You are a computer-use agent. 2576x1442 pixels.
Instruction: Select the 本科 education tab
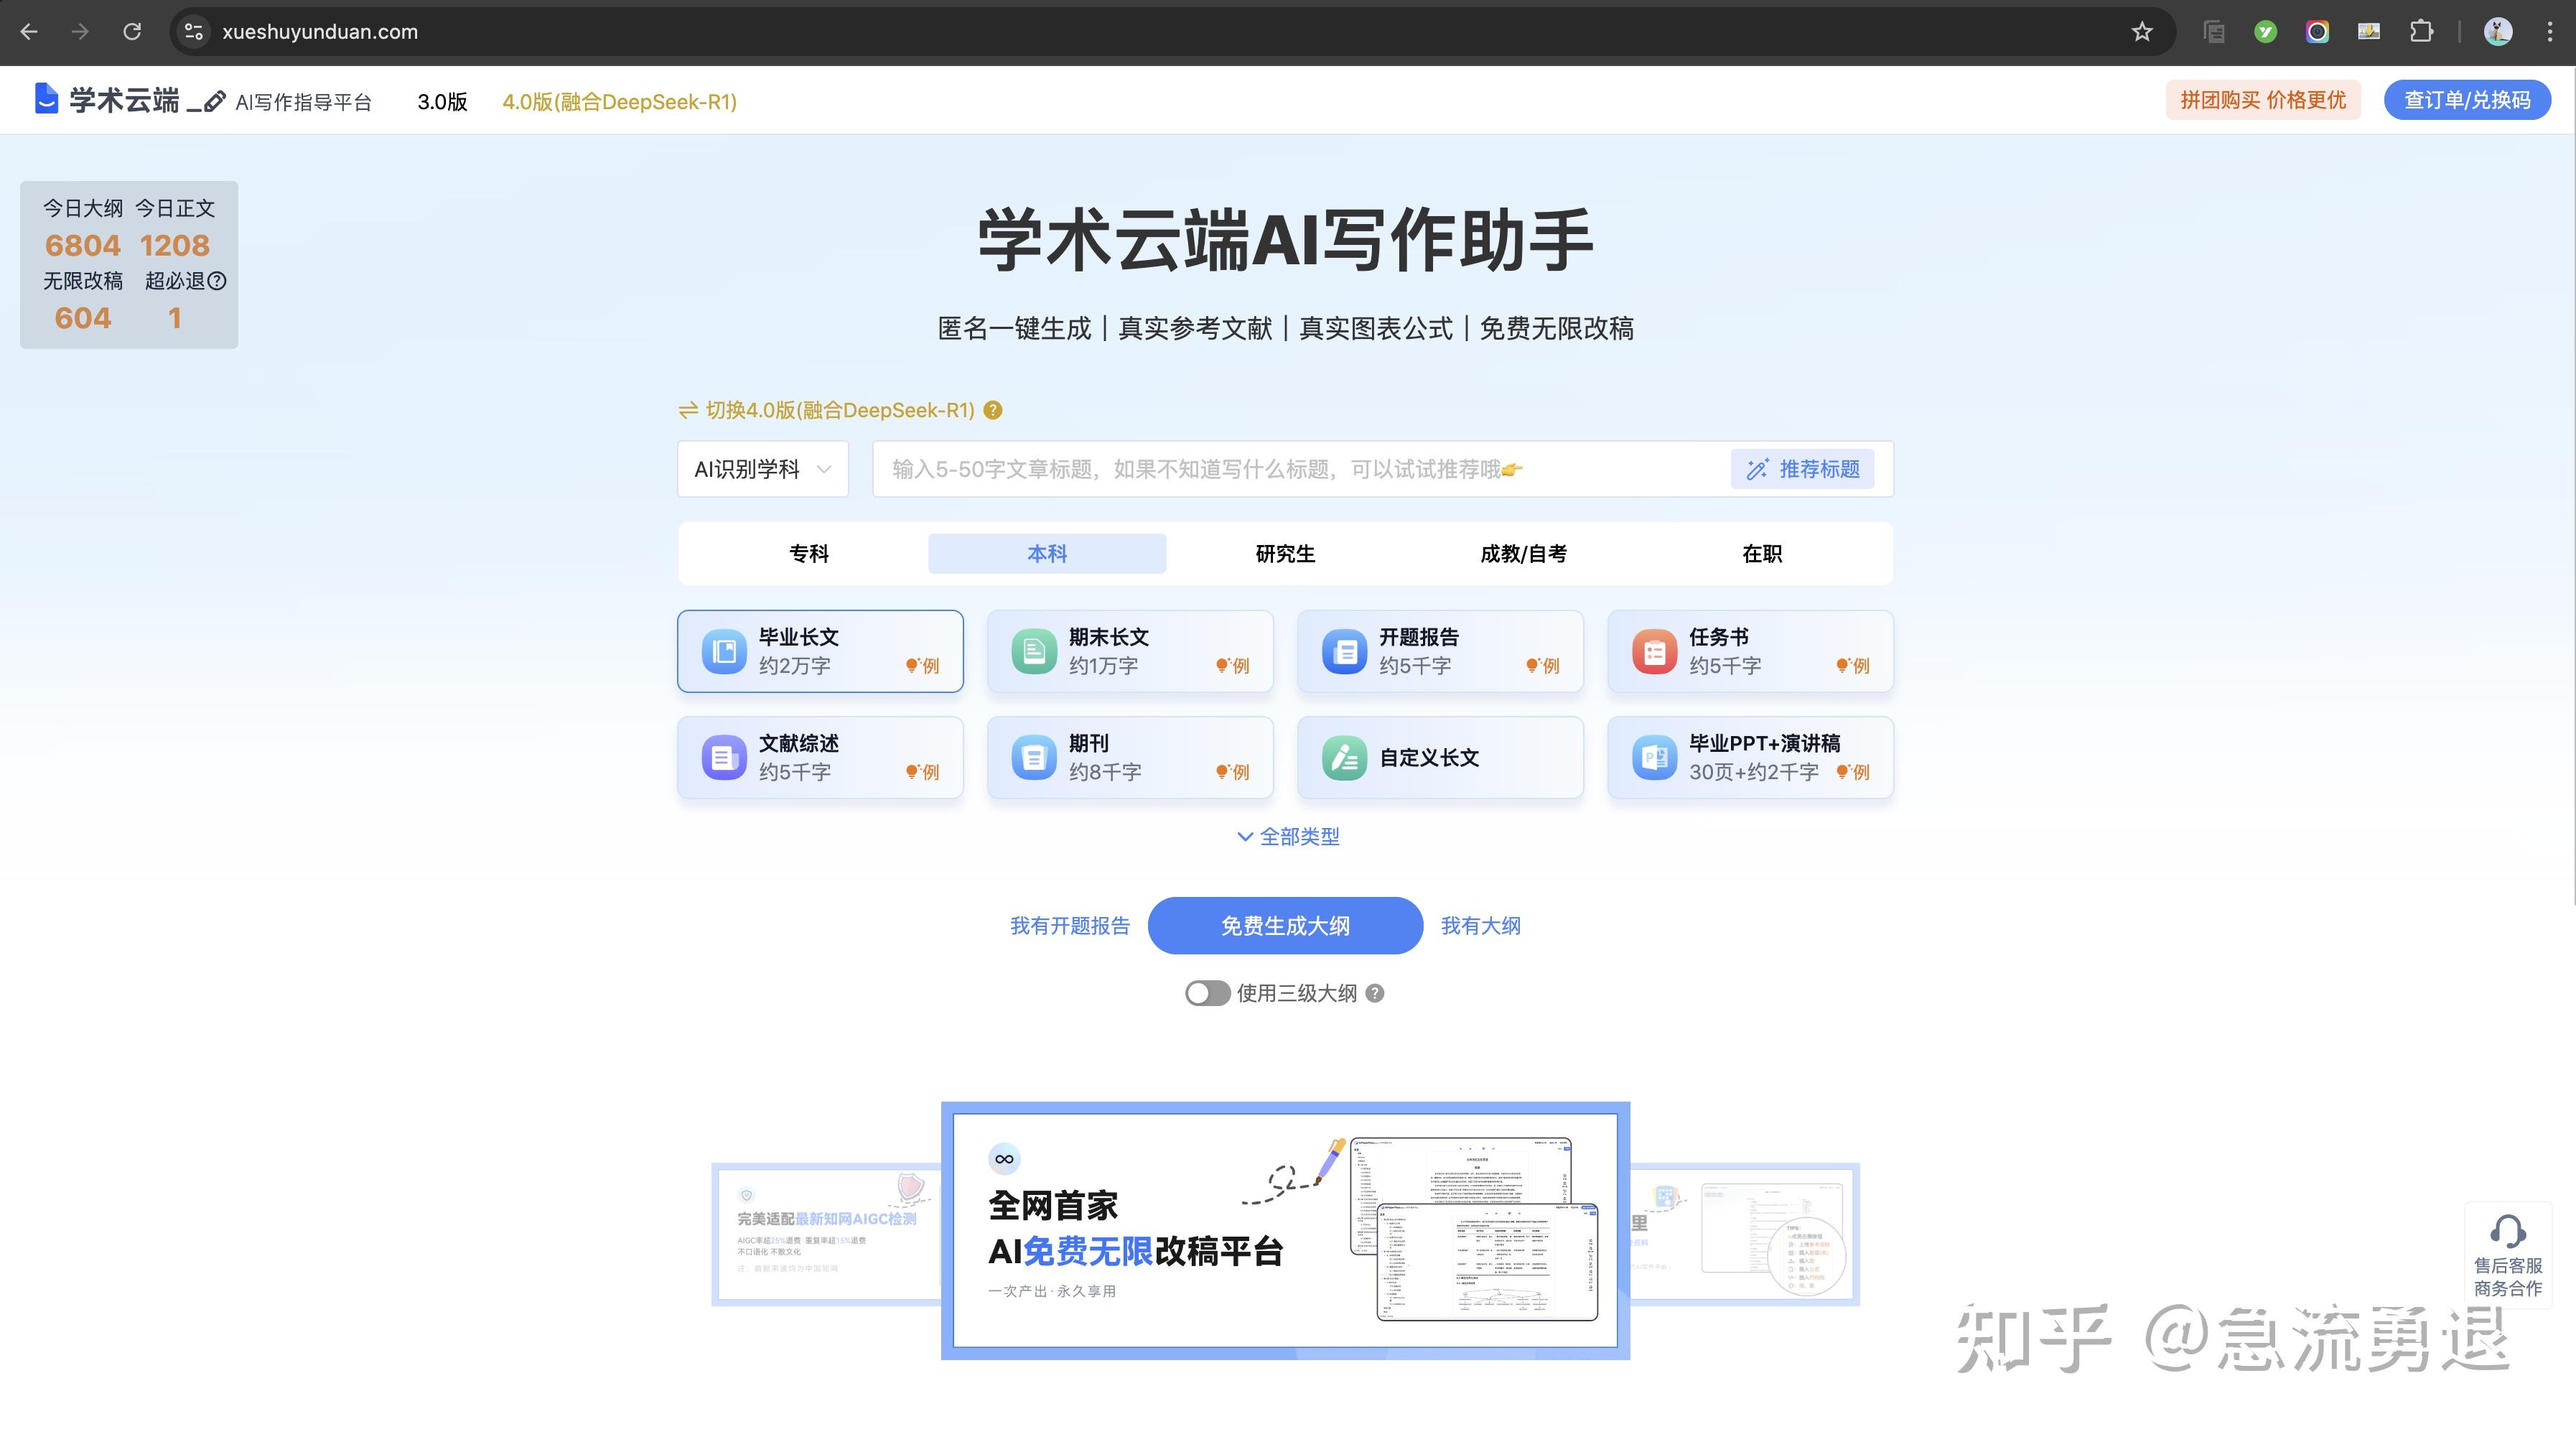(1047, 554)
